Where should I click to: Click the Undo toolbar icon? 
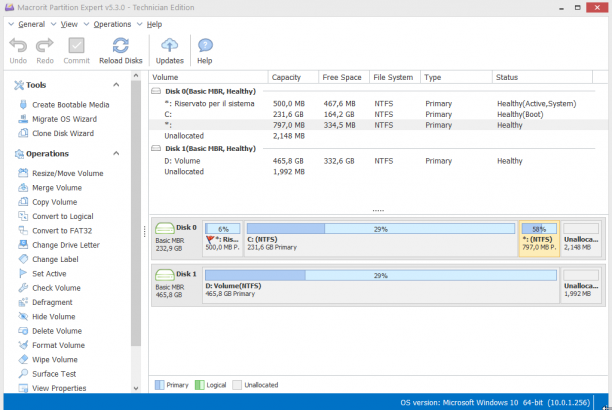[18, 45]
